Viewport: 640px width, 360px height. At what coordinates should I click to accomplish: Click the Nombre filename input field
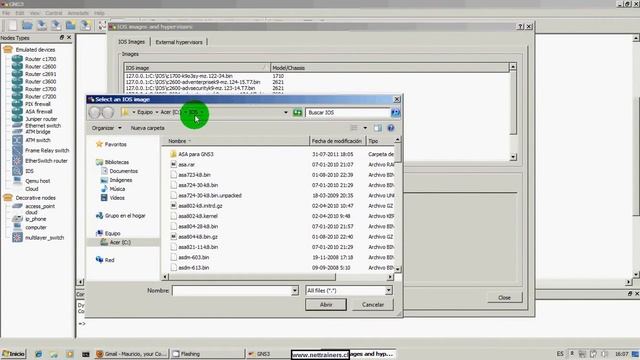[232, 291]
